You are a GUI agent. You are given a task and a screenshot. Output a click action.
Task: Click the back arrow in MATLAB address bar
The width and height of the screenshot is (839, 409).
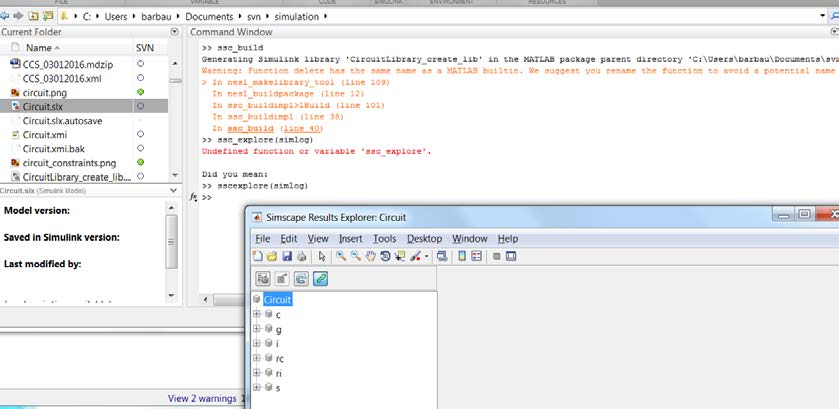(x=6, y=17)
